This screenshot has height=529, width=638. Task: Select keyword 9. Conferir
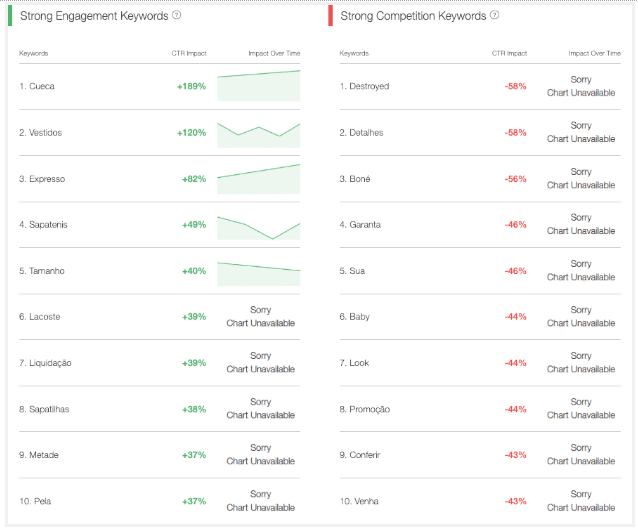pos(360,455)
